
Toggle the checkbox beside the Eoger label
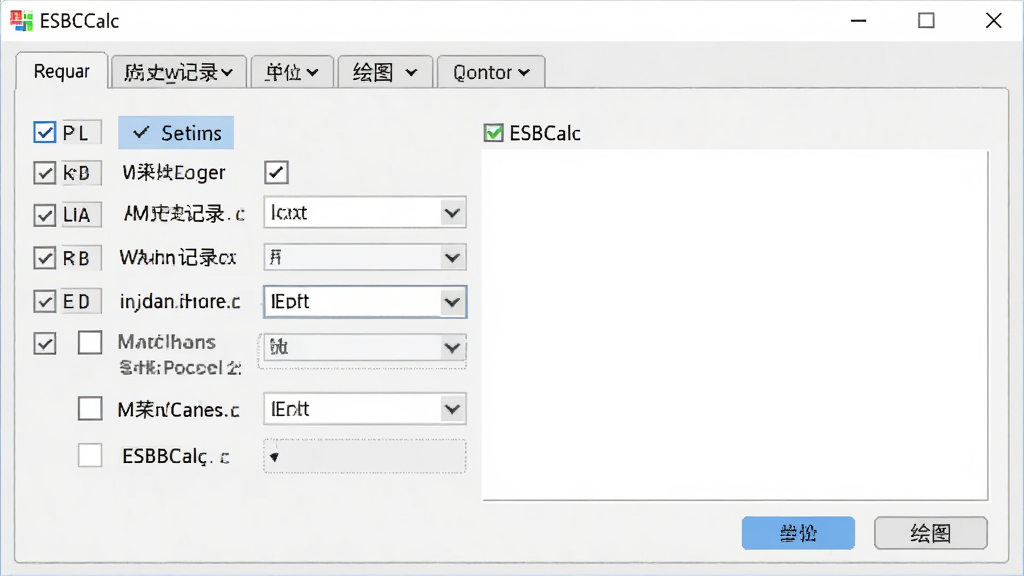[x=276, y=172]
